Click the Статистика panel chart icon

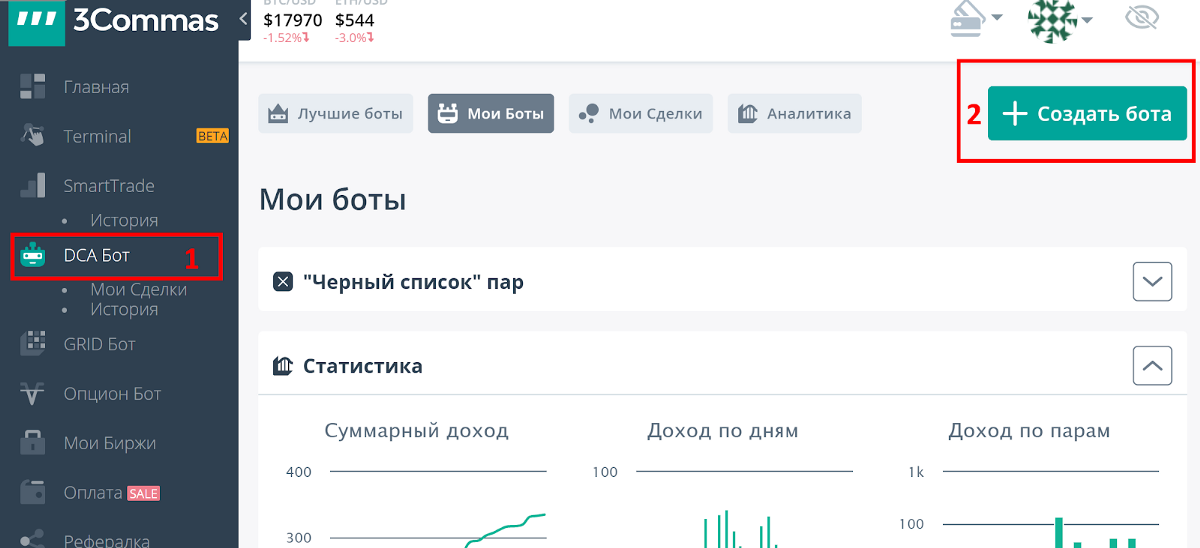[282, 366]
